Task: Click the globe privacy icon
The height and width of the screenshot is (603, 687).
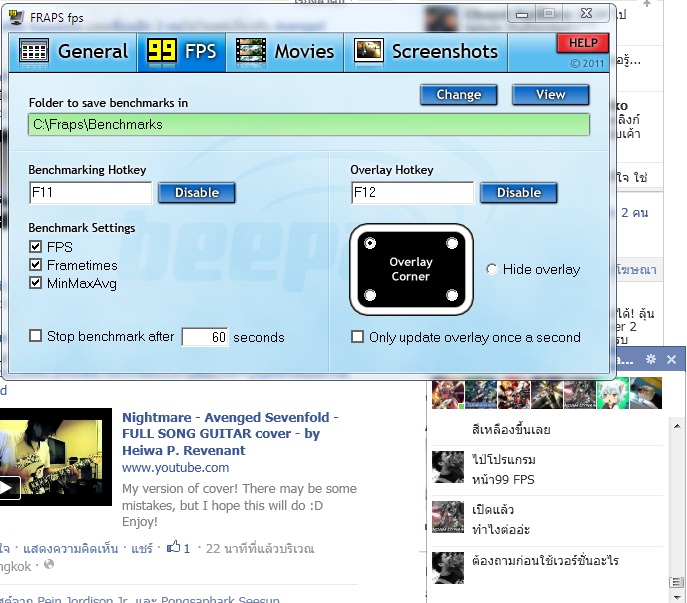Action: (49, 565)
